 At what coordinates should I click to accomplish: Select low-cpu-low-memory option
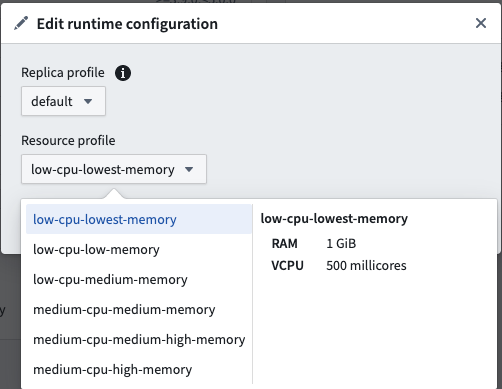tap(139, 249)
